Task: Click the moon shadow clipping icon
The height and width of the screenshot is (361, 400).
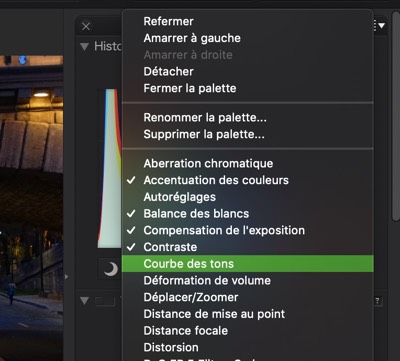Action: click(x=110, y=269)
